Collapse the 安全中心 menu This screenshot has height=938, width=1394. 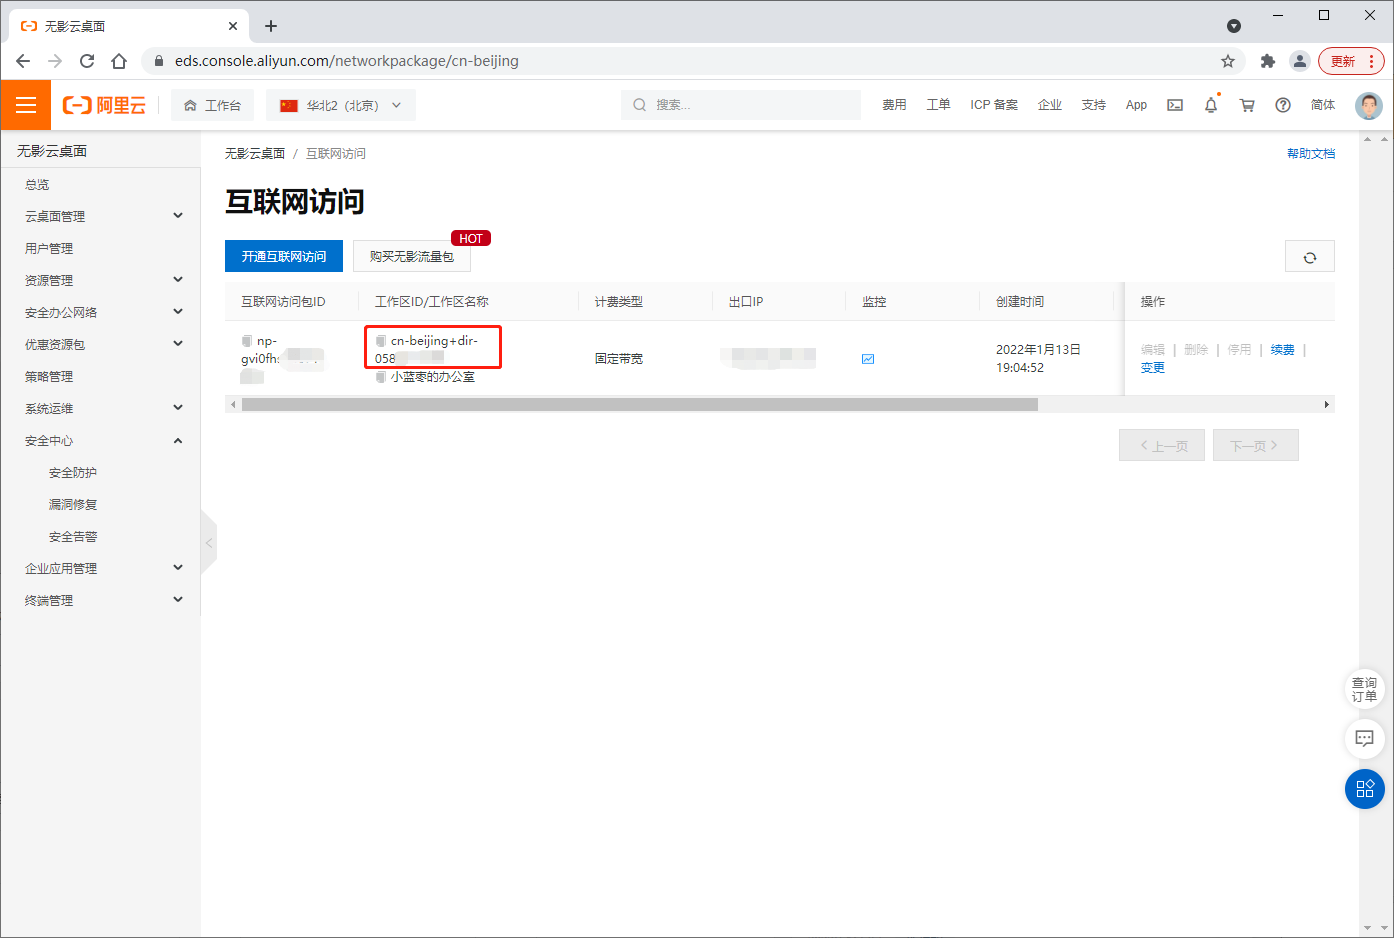pos(100,440)
